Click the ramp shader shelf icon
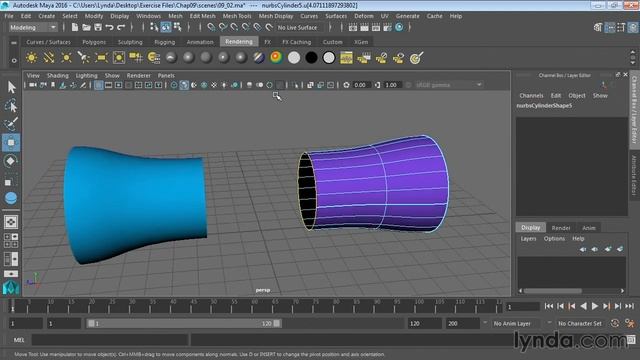The height and width of the screenshot is (360, 640). point(276,58)
